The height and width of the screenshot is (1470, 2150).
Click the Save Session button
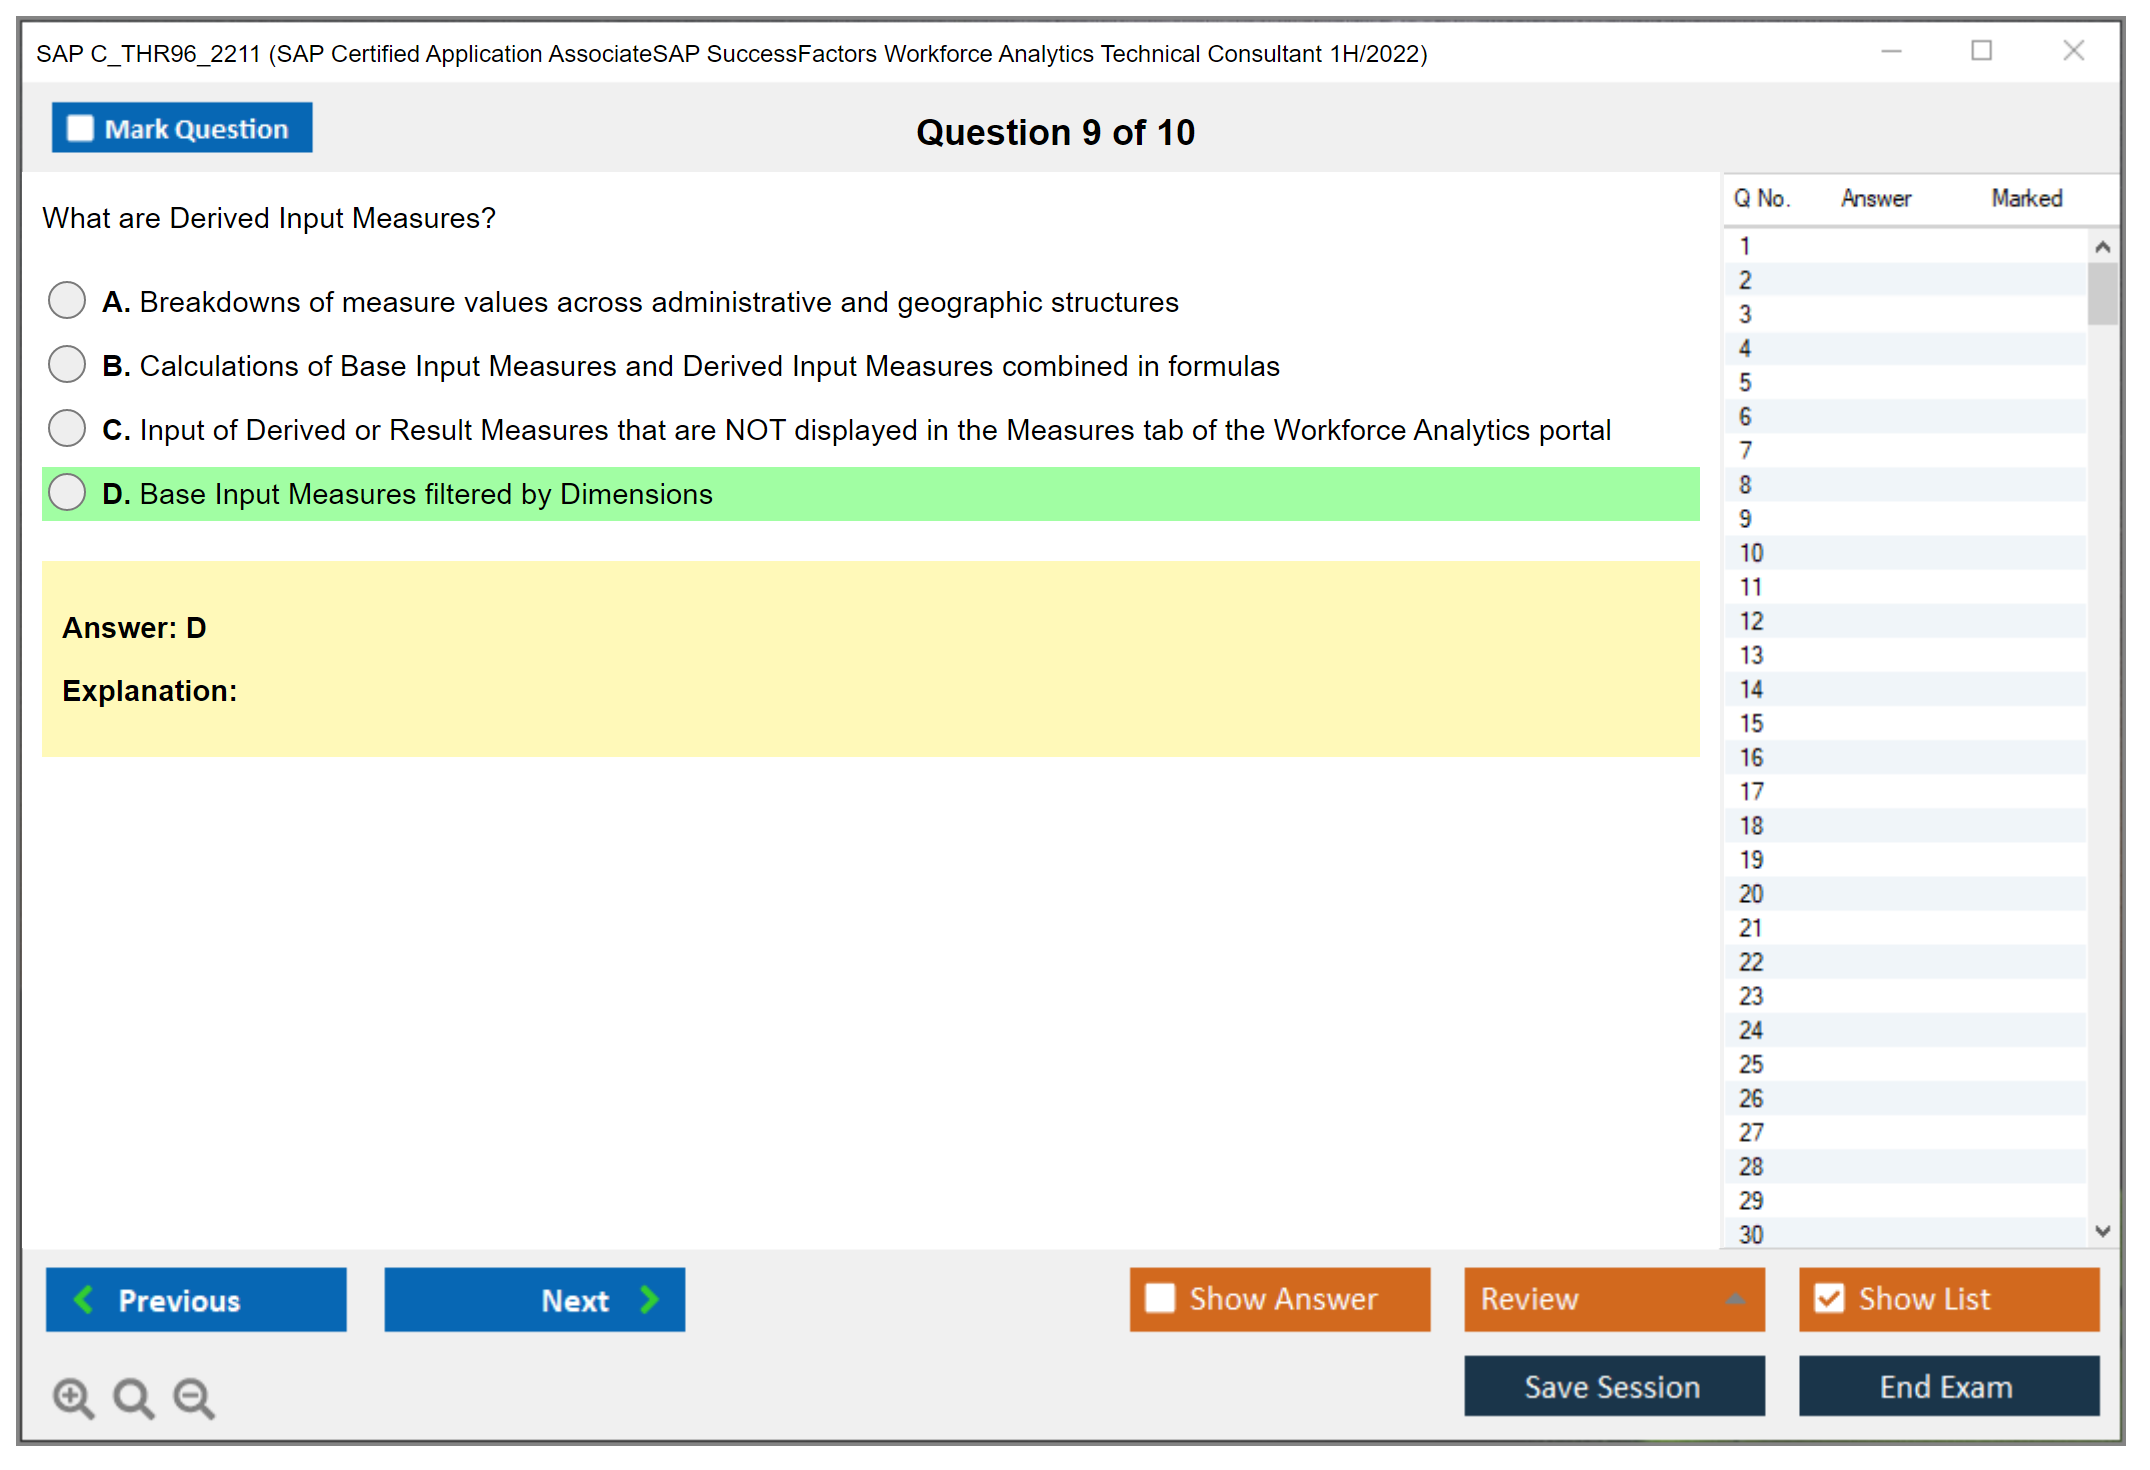pos(1613,1386)
